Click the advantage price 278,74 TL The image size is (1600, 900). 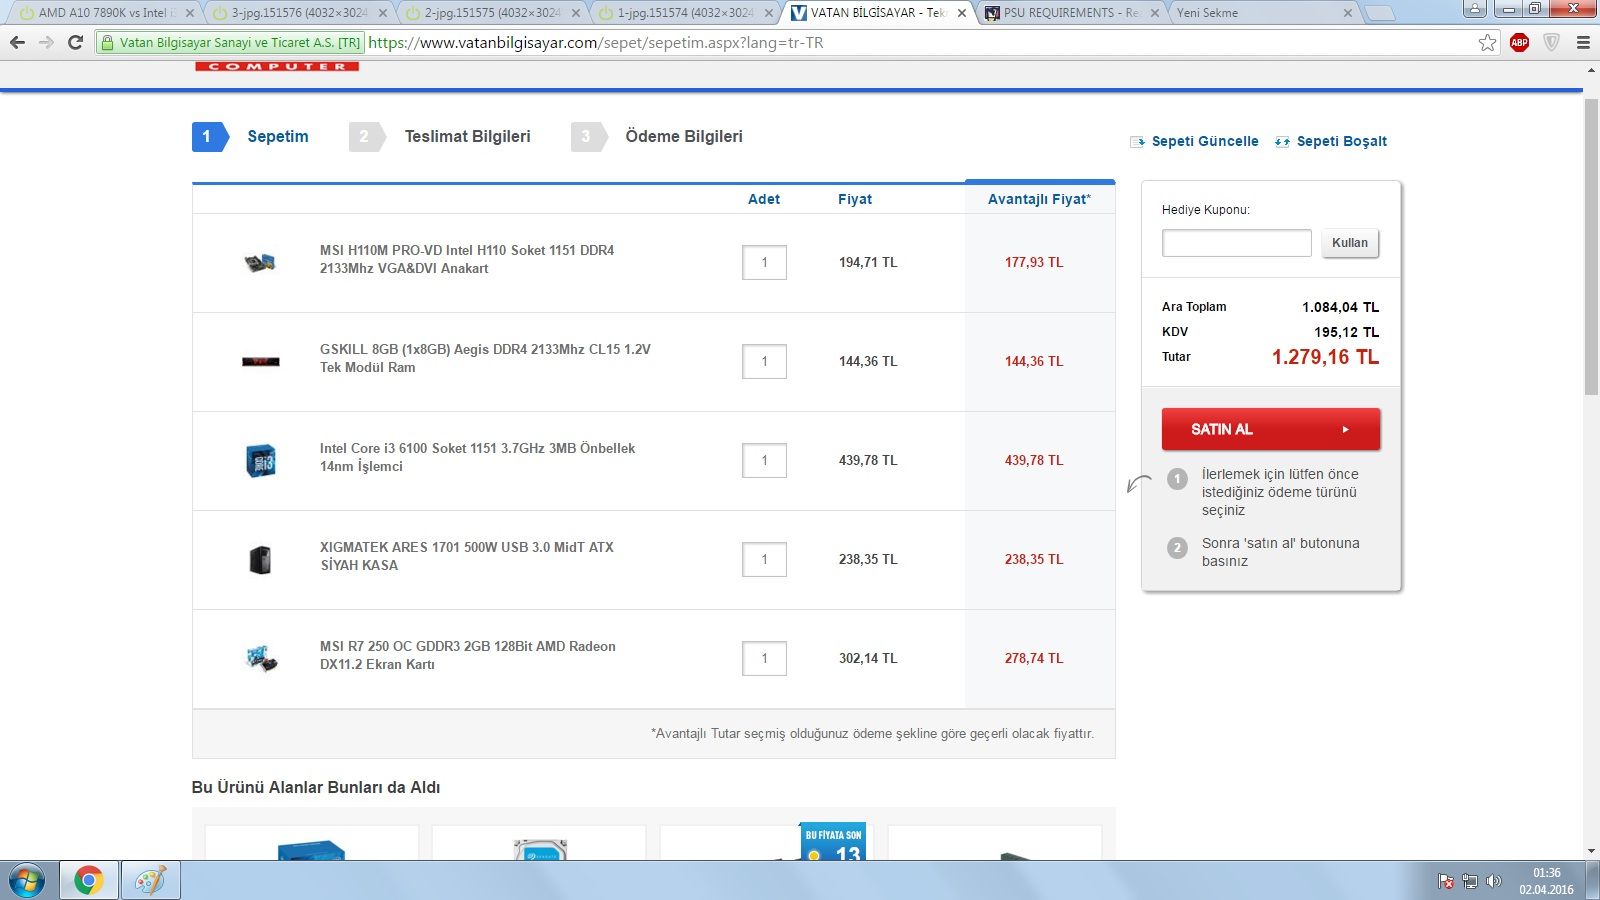(1034, 658)
